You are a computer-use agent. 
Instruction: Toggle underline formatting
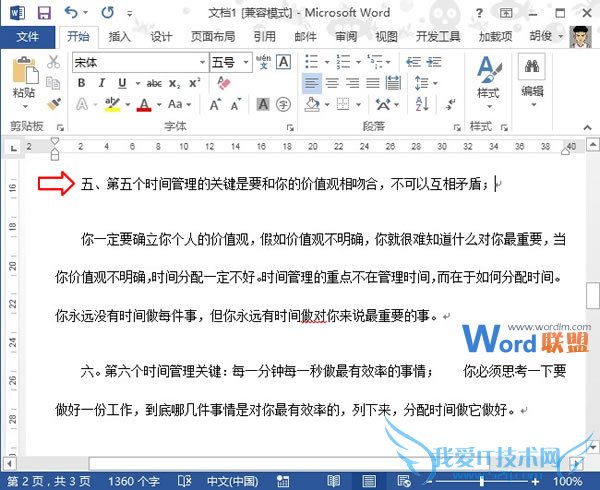[x=122, y=83]
